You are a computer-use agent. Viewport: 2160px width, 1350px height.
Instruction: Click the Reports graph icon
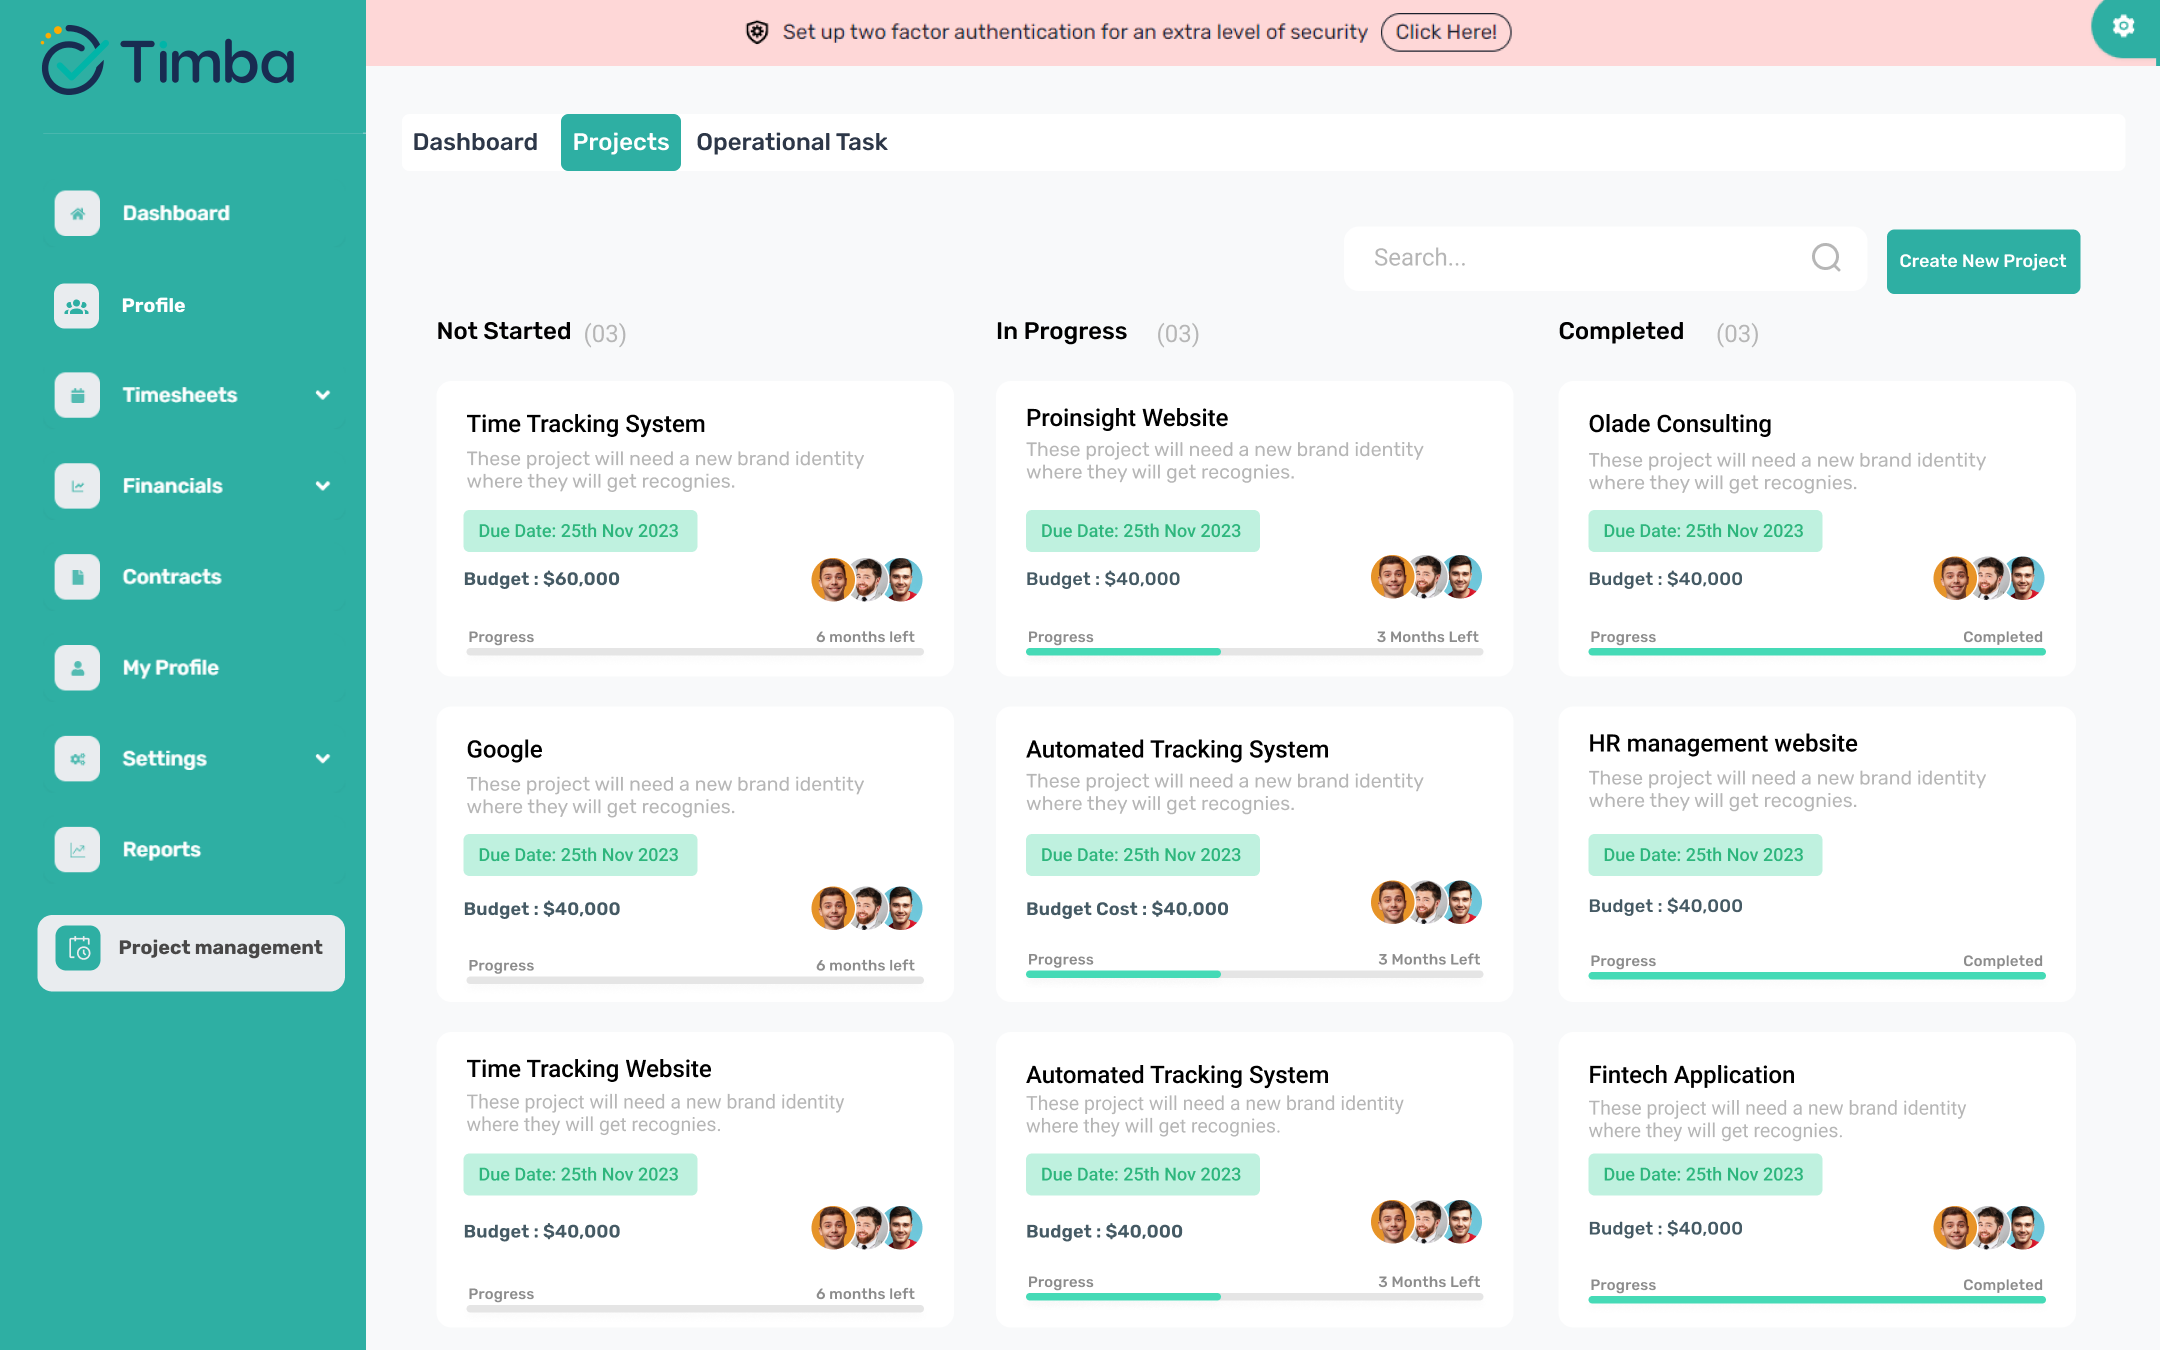(x=77, y=850)
